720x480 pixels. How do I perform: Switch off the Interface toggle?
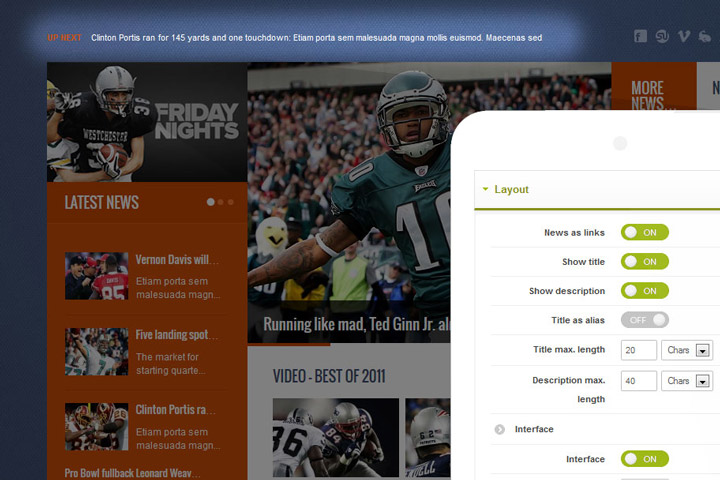[645, 459]
